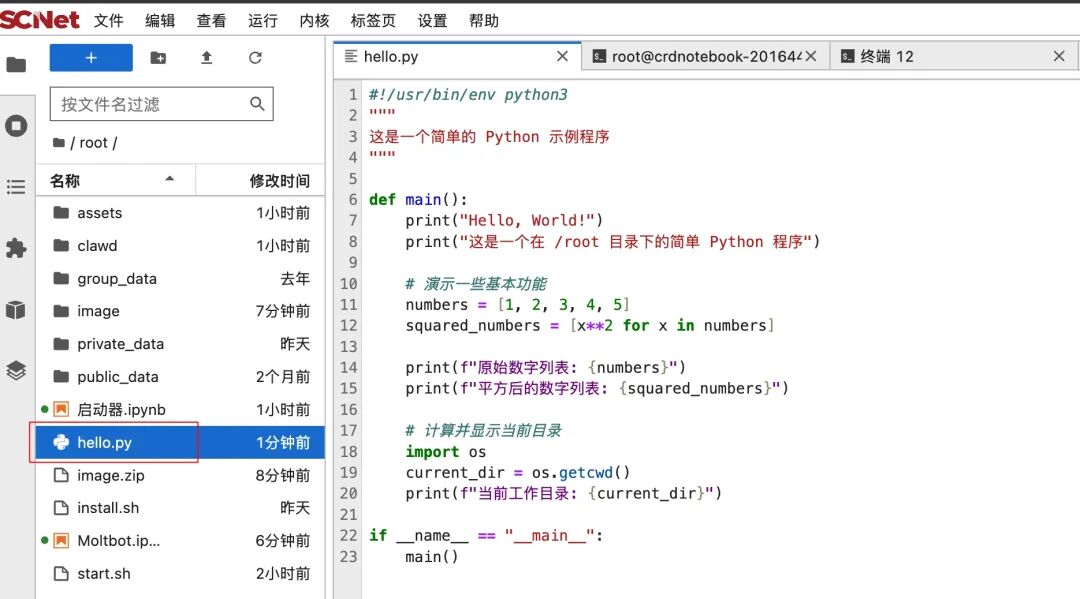Click the upload files icon
Image resolution: width=1080 pixels, height=599 pixels.
206,58
